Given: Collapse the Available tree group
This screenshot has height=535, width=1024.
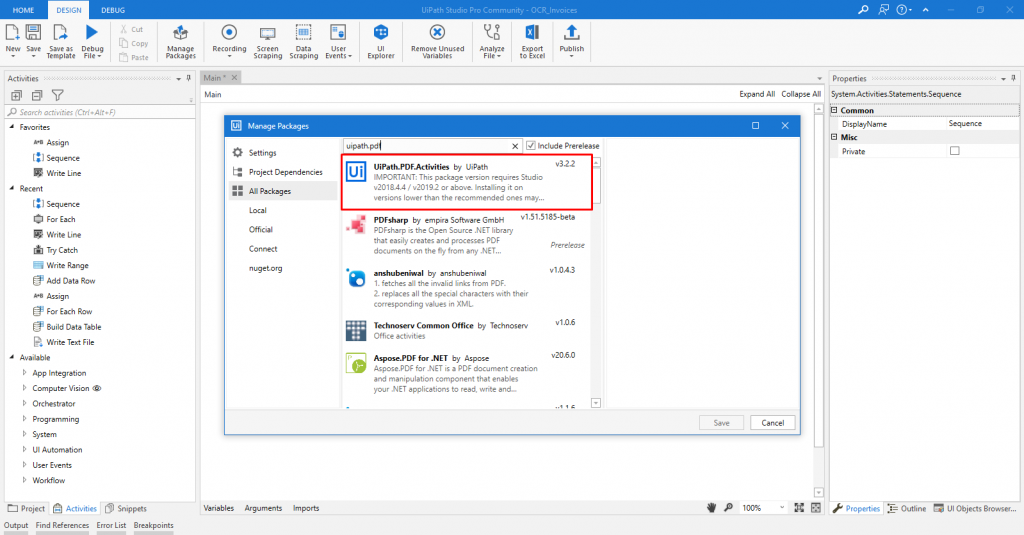Looking at the screenshot, I should pos(12,357).
